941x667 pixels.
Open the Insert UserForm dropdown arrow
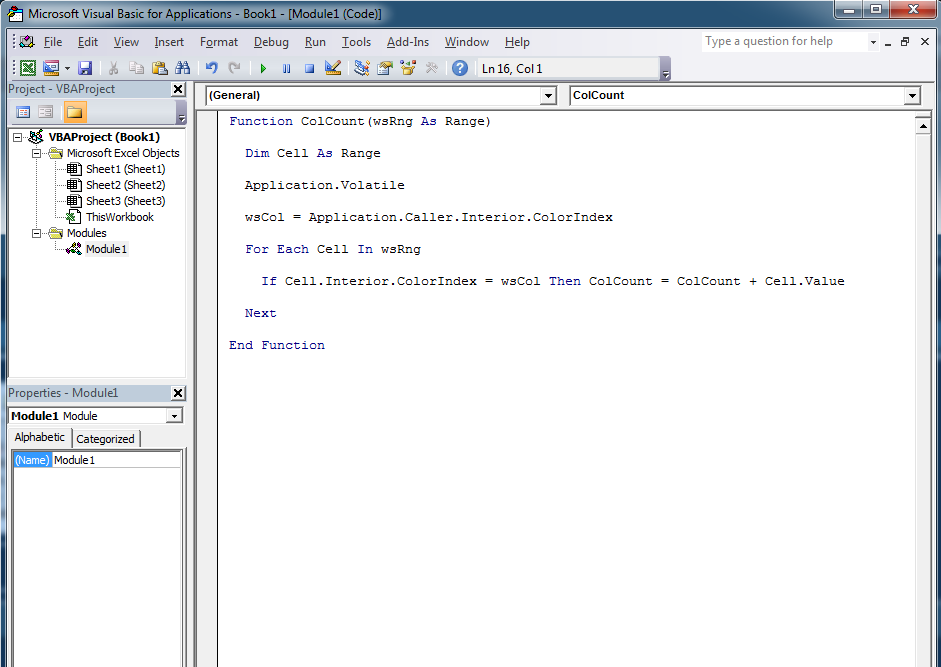[x=67, y=68]
